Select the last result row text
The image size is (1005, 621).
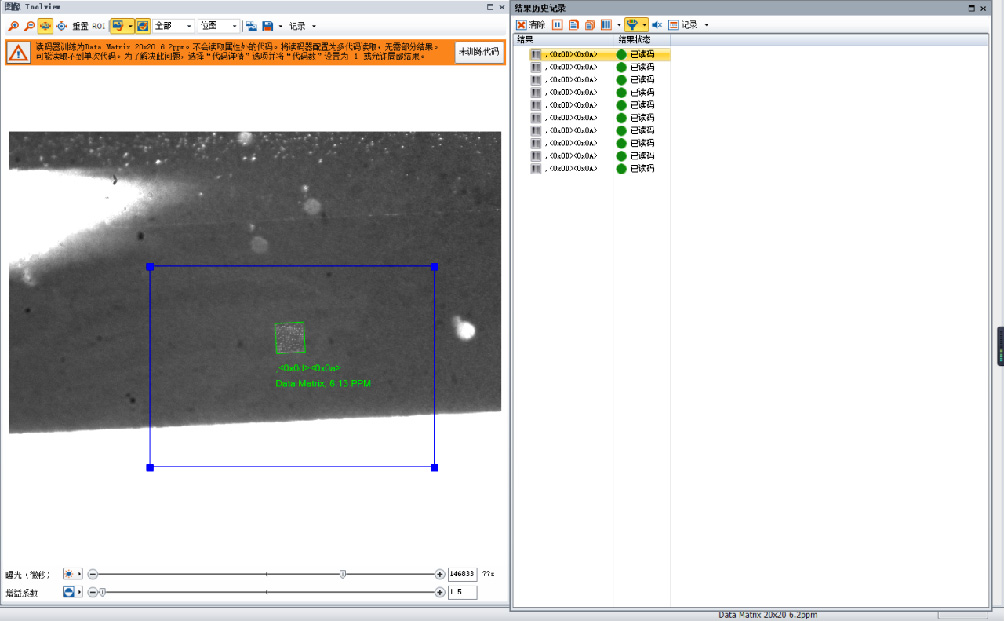pyautogui.click(x=572, y=169)
